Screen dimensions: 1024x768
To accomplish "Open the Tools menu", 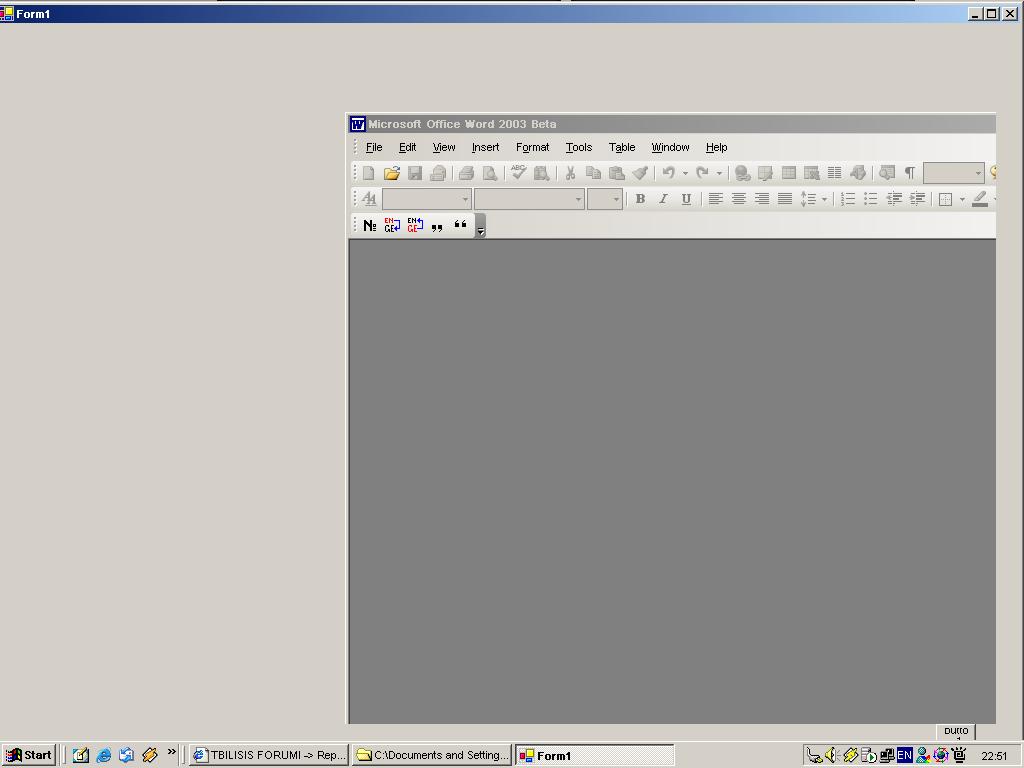I will (579, 148).
